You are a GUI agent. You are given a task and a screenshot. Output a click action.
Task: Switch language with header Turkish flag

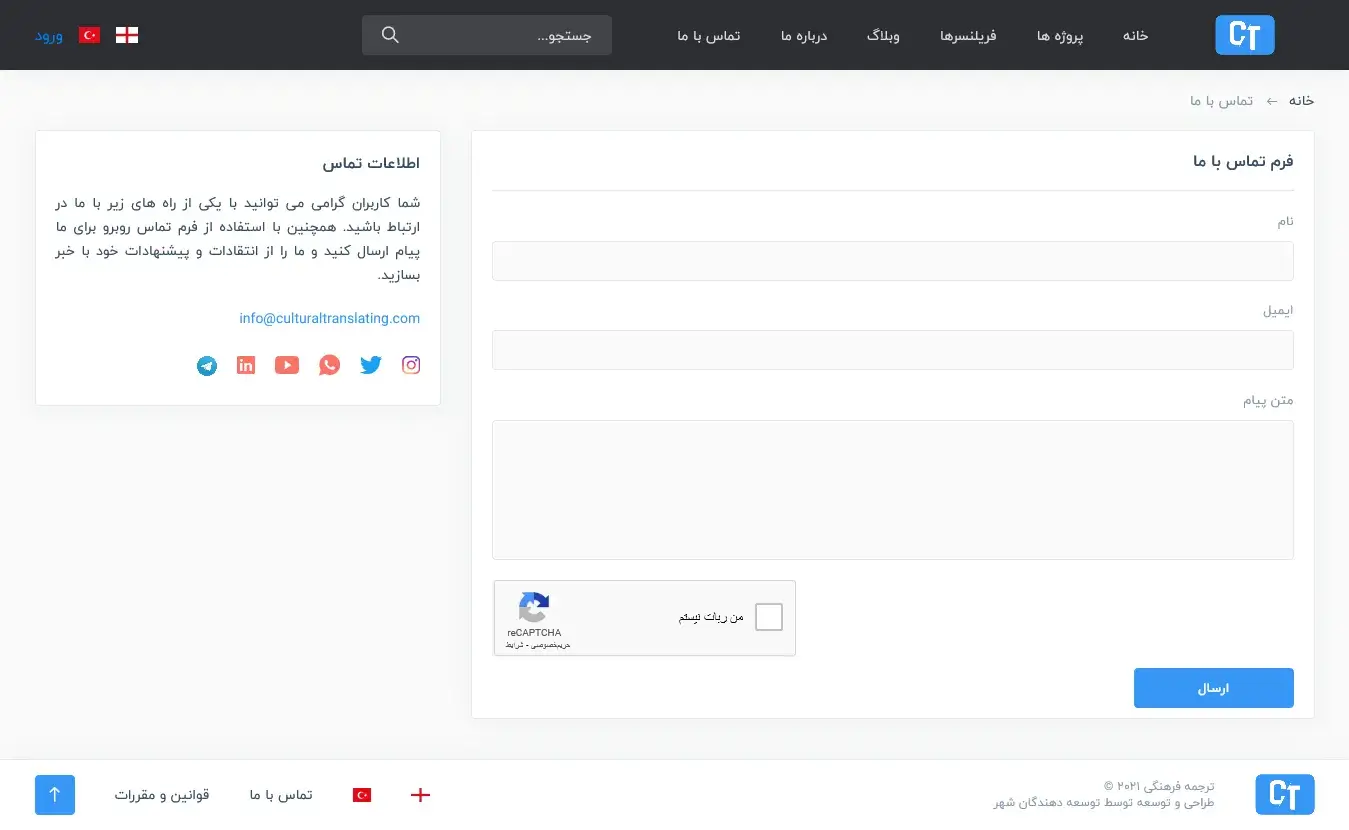pyautogui.click(x=90, y=35)
